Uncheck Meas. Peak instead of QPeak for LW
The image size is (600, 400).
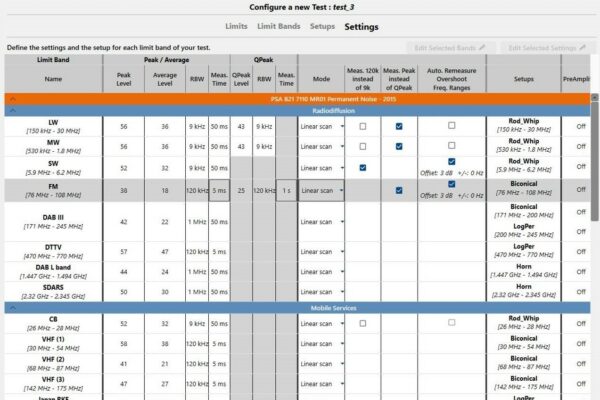pos(399,127)
